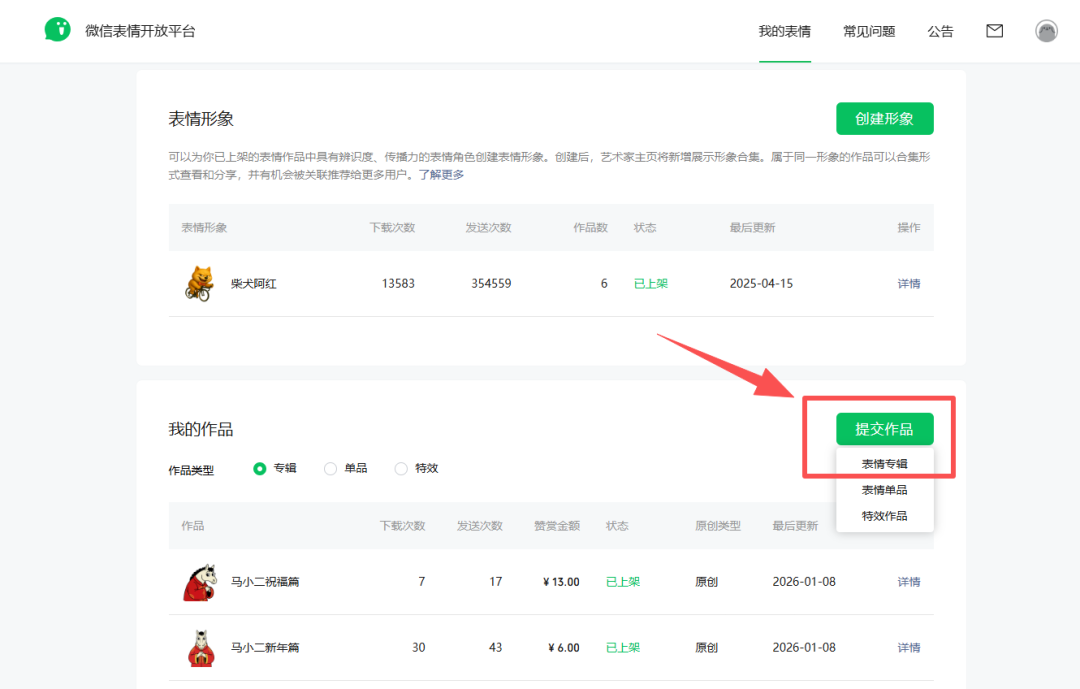Image resolution: width=1080 pixels, height=689 pixels.
Task: Switch to the 我的表情 tab
Action: click(x=785, y=31)
